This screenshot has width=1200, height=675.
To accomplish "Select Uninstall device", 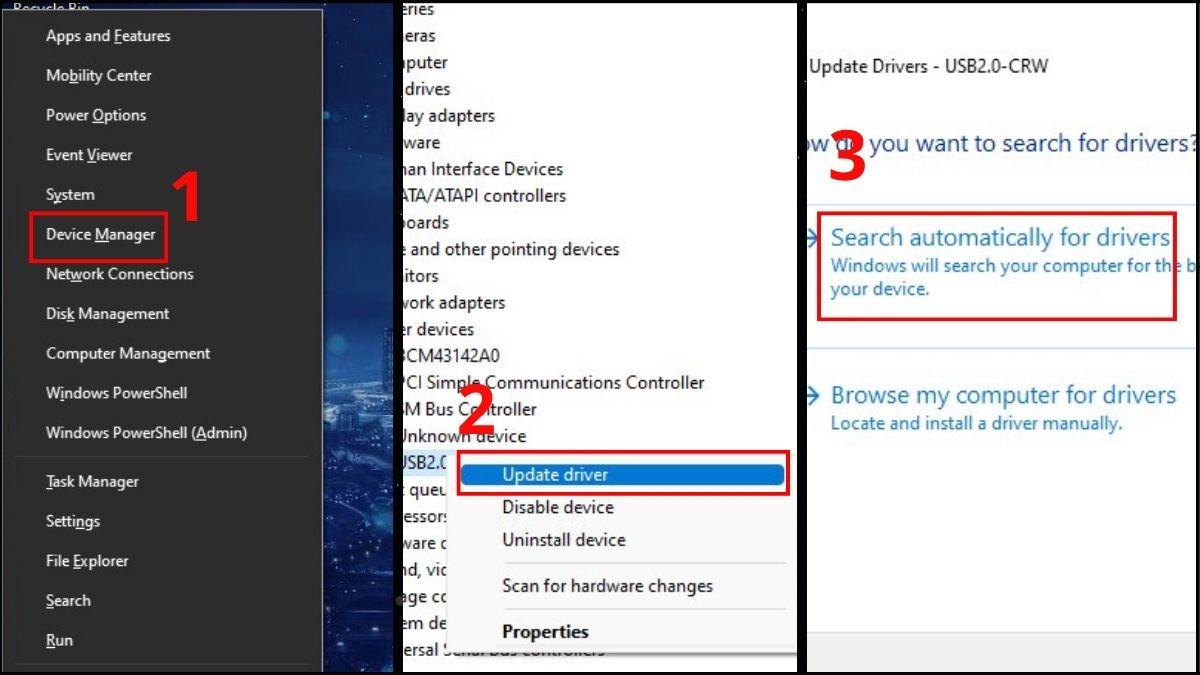I will click(x=563, y=540).
